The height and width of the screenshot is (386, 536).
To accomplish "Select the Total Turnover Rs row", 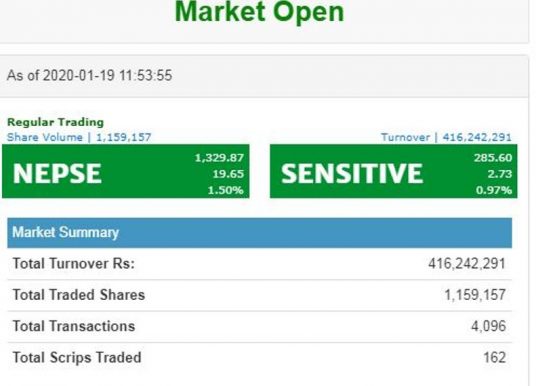I will tap(259, 264).
